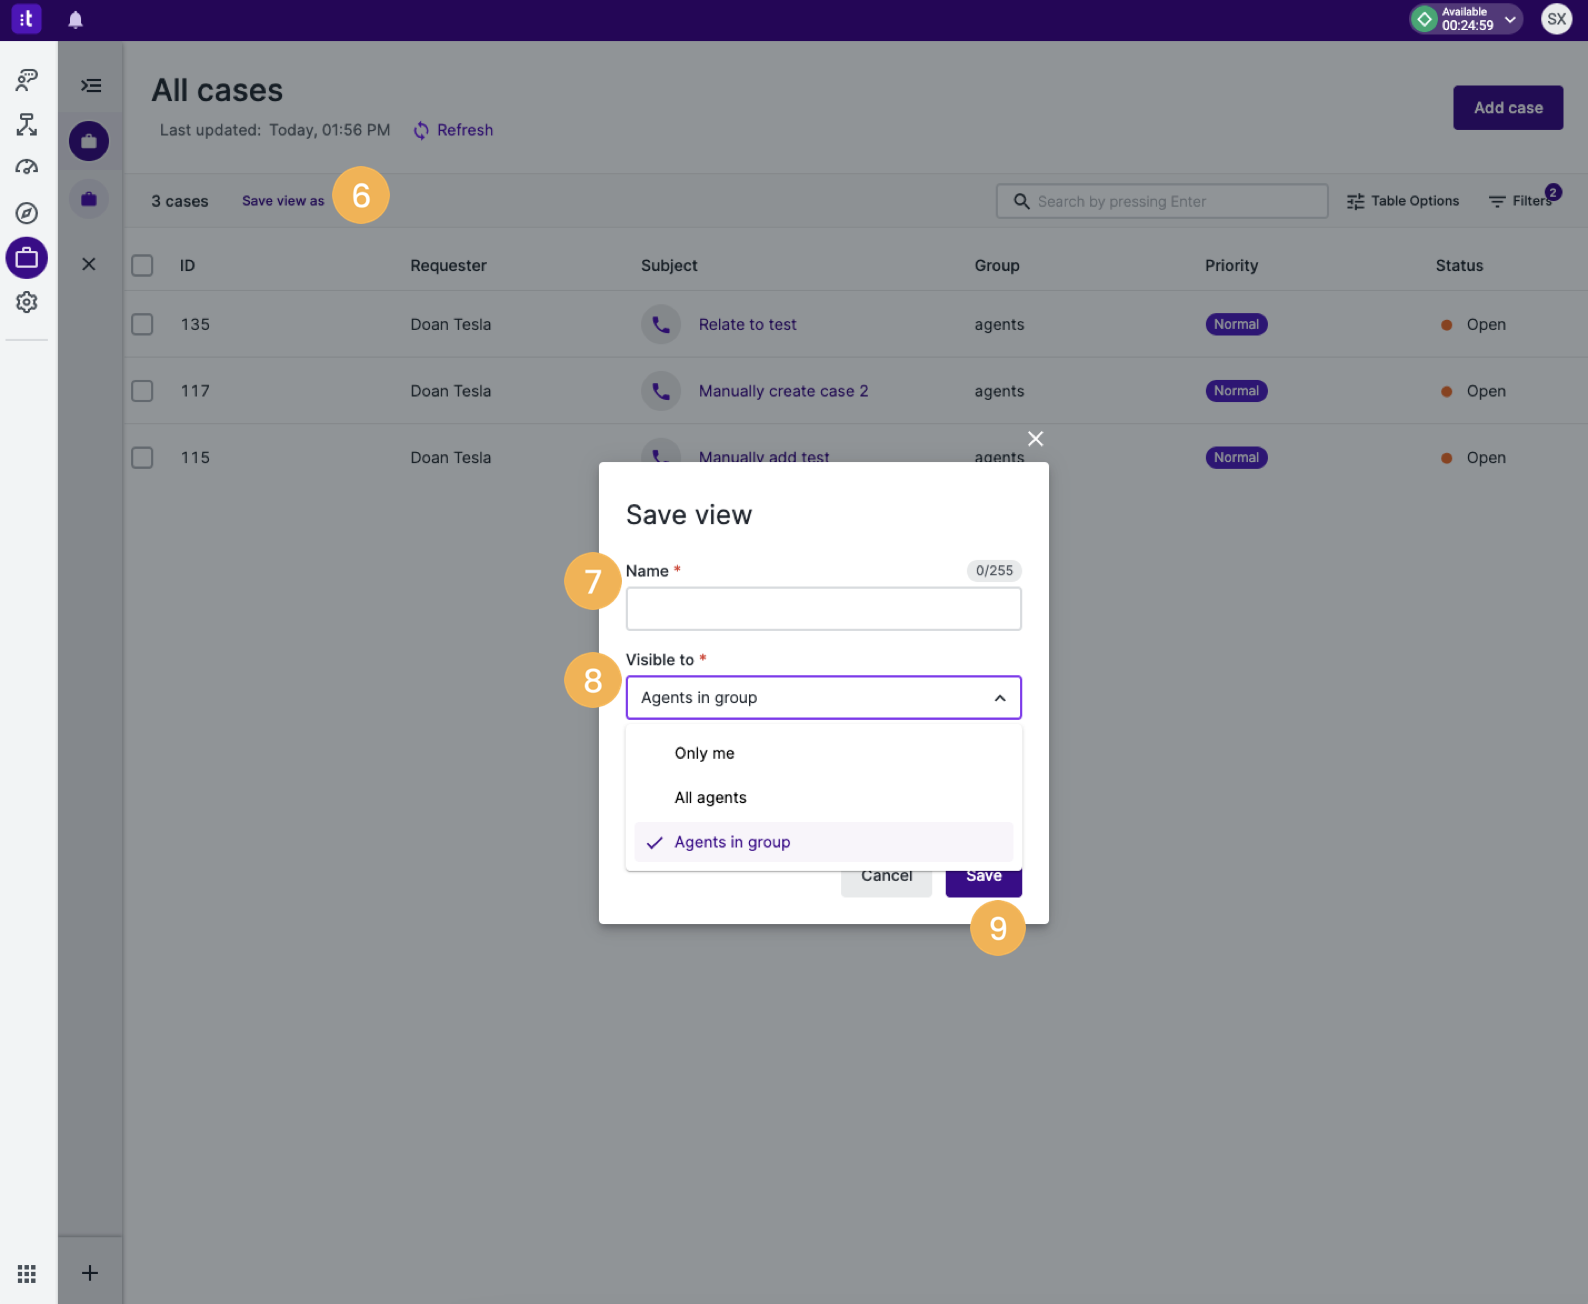Click Doan Tesla requester for case 135
The image size is (1588, 1304).
pyautogui.click(x=450, y=324)
